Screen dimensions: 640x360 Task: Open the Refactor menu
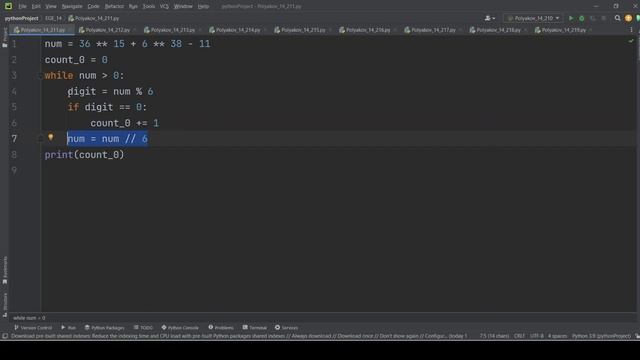114,7
